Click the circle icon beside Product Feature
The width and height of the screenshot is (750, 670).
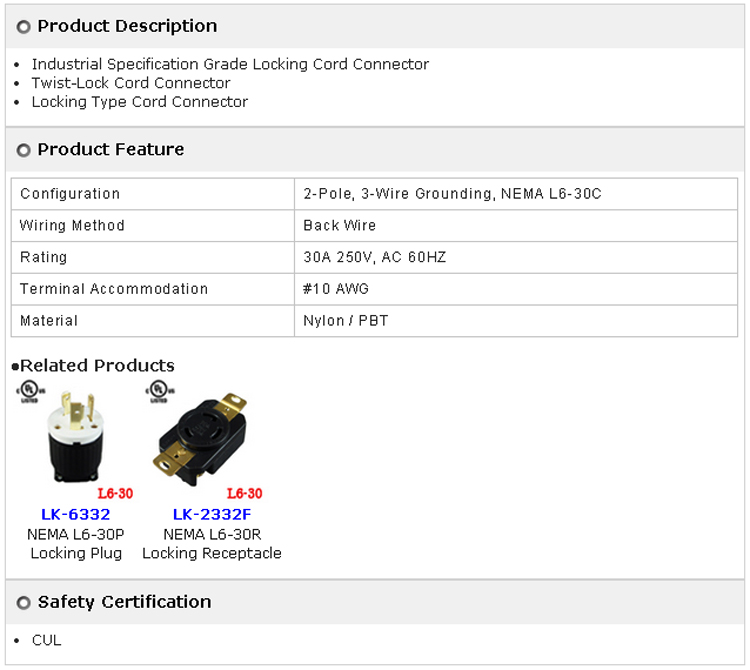(24, 150)
